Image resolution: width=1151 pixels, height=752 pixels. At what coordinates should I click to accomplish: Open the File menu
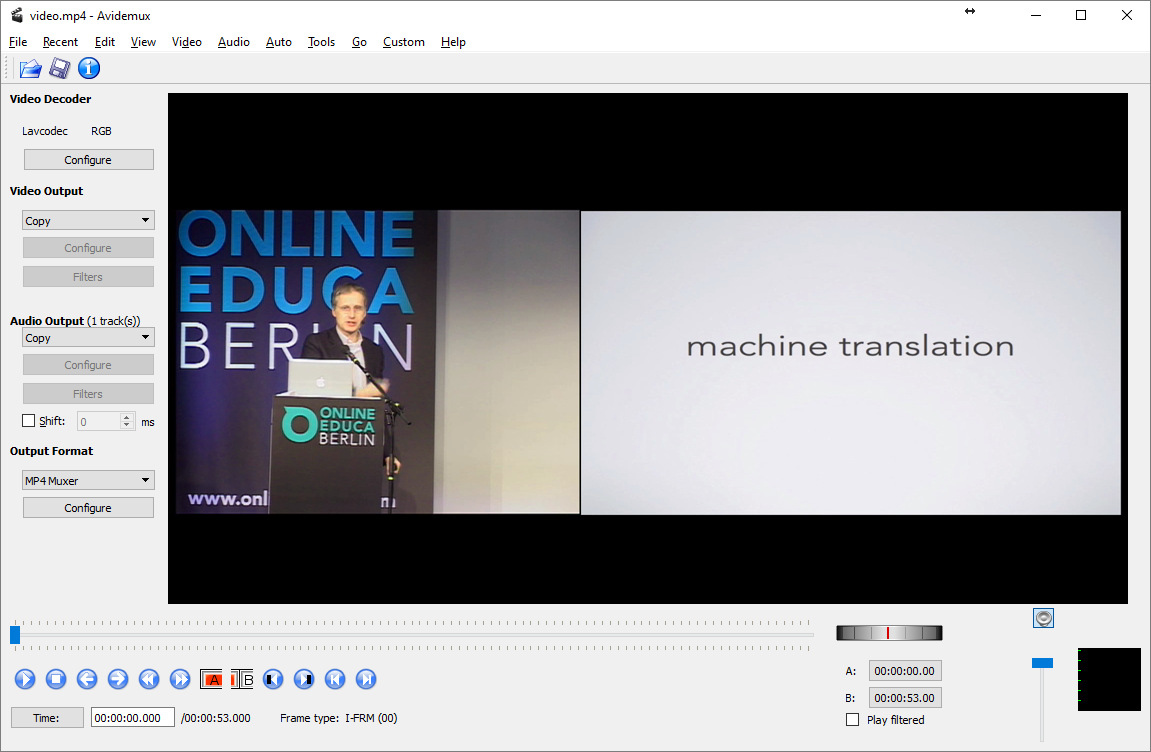click(18, 42)
